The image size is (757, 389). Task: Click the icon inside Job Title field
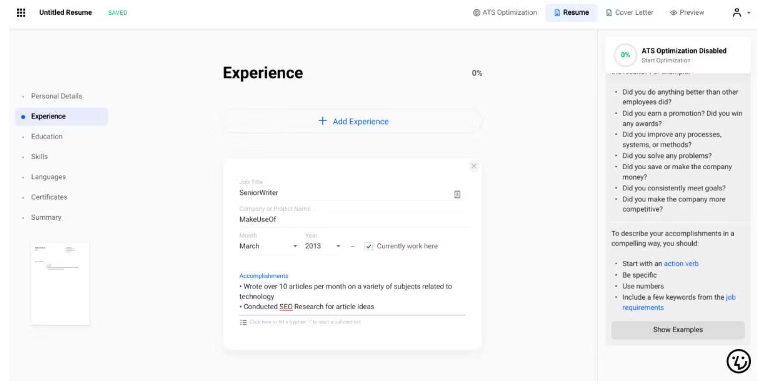(x=457, y=194)
